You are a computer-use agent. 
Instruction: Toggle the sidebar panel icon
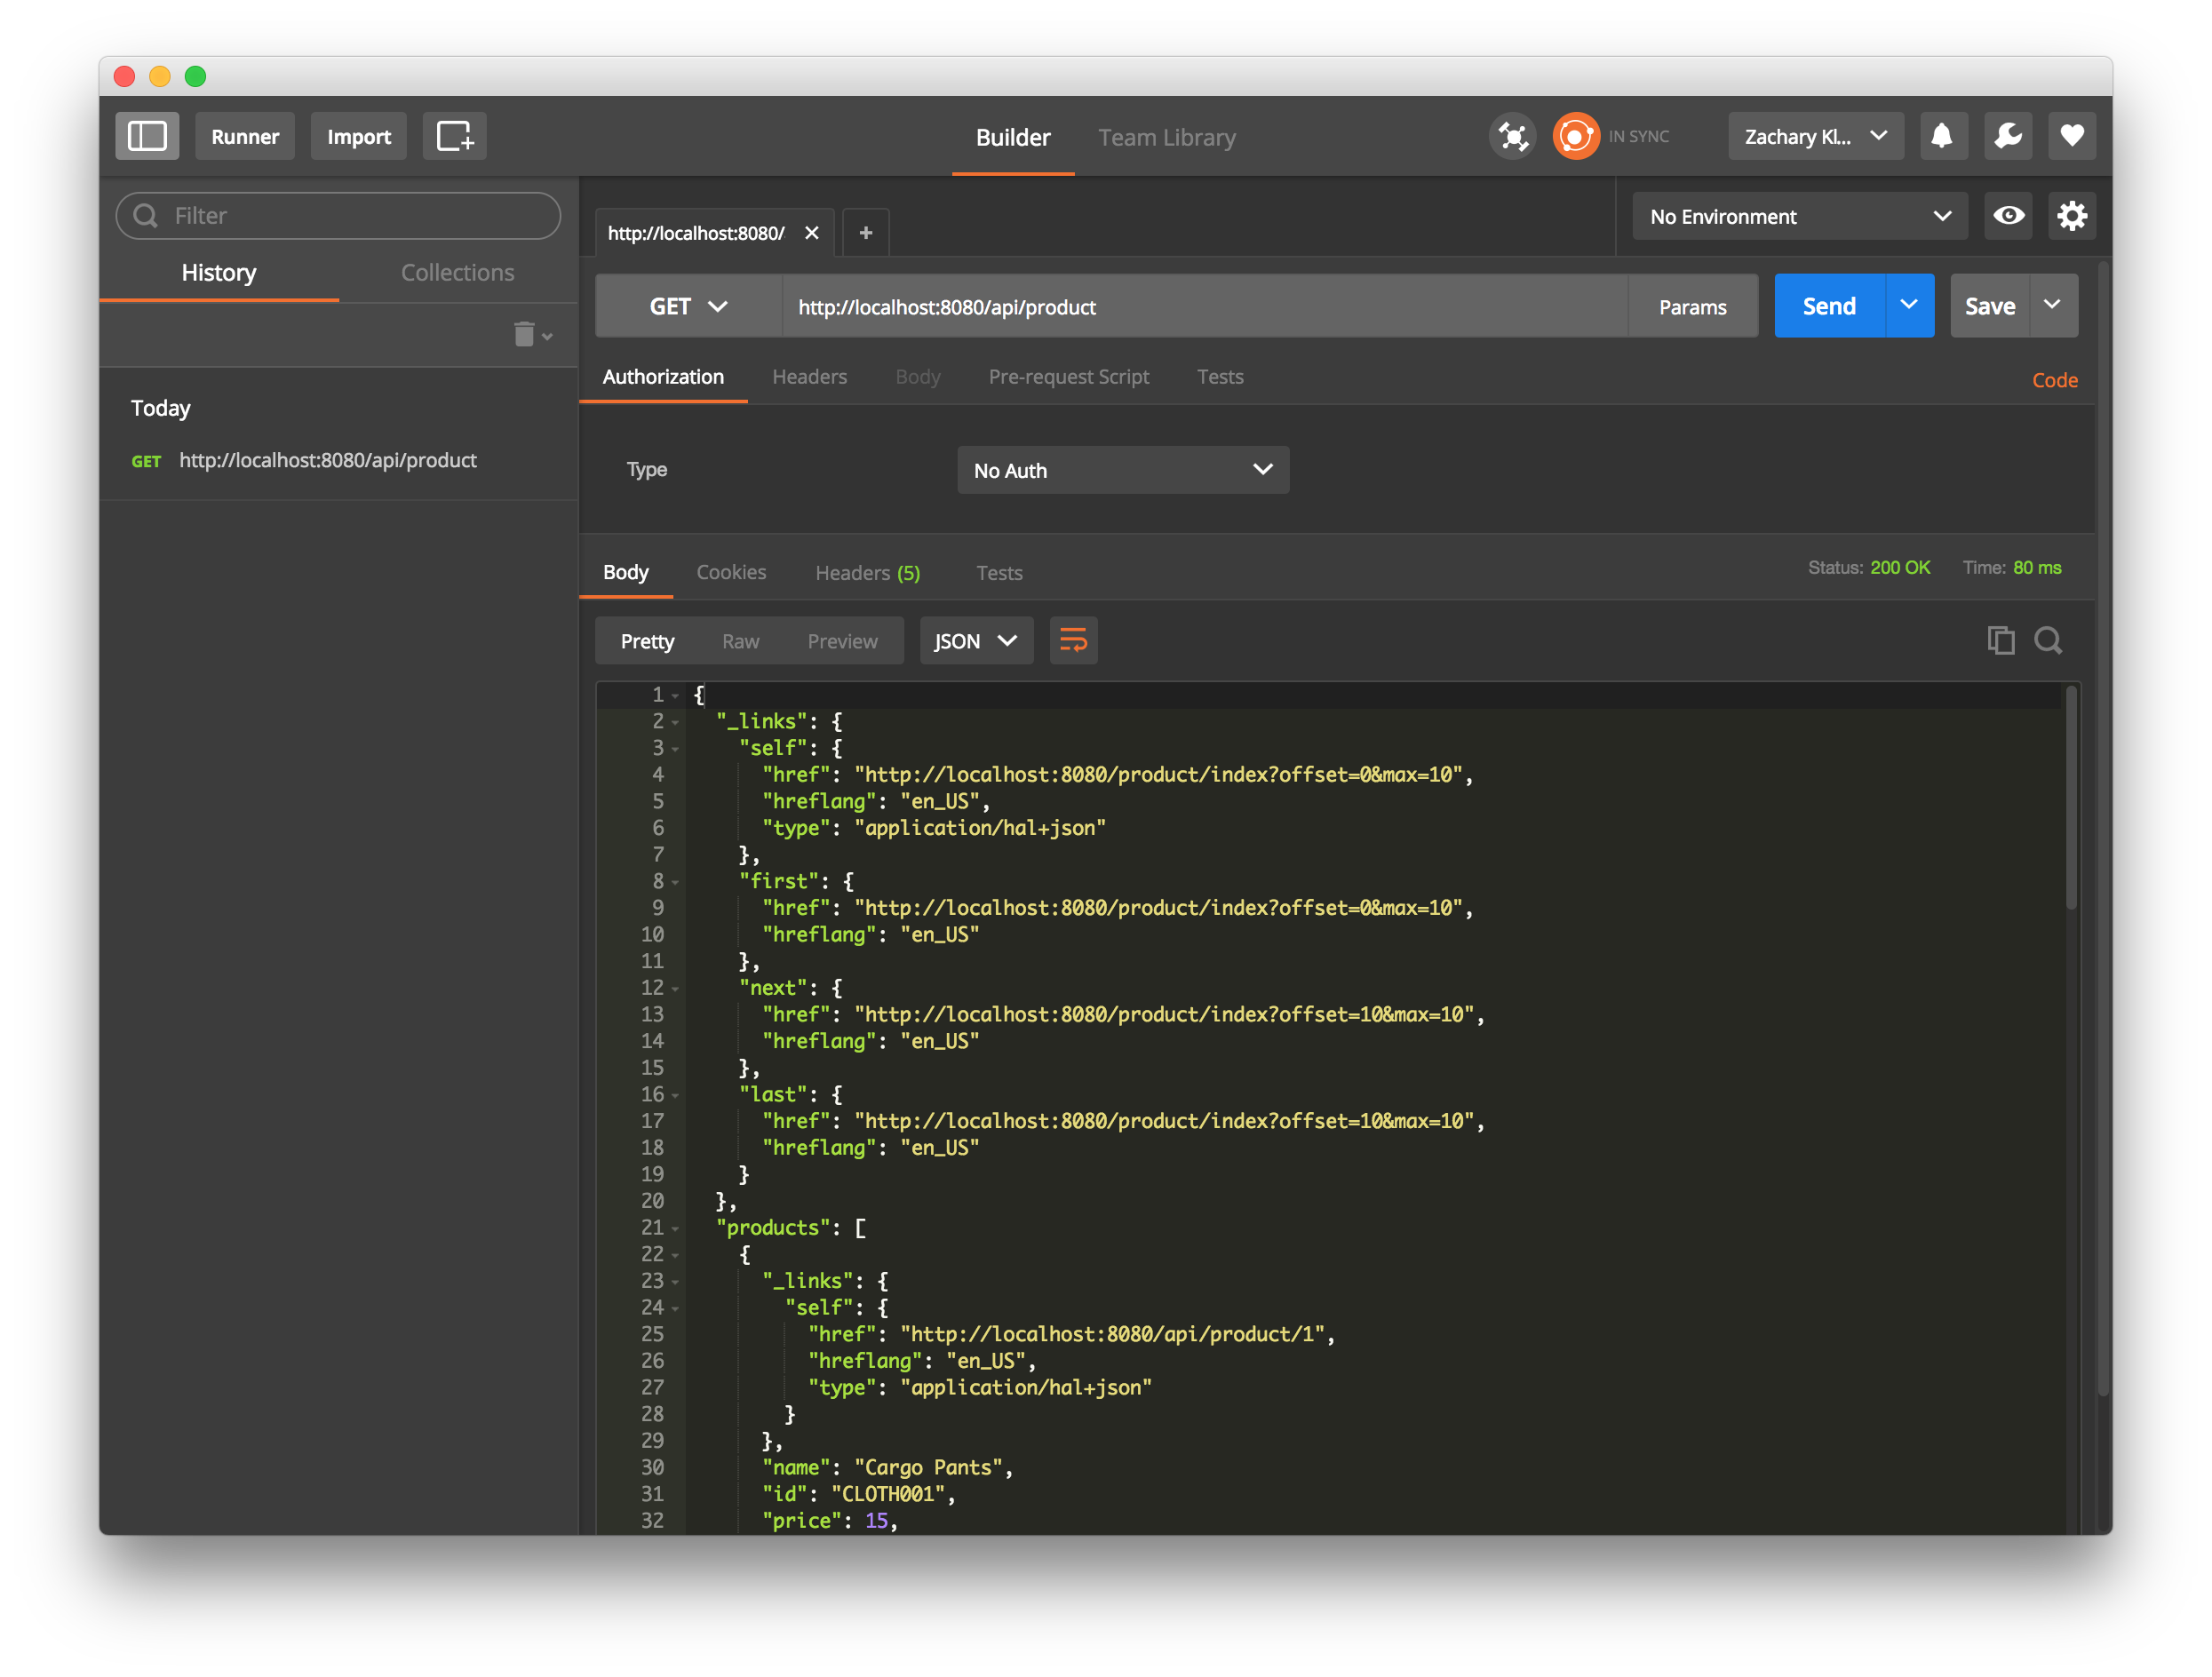click(x=147, y=136)
